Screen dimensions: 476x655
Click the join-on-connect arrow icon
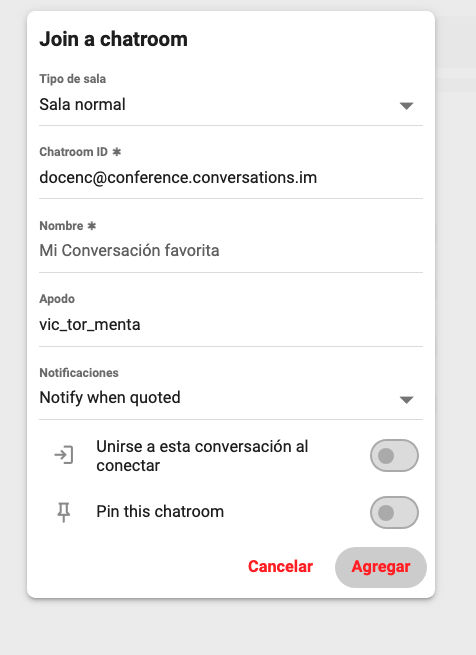click(64, 455)
